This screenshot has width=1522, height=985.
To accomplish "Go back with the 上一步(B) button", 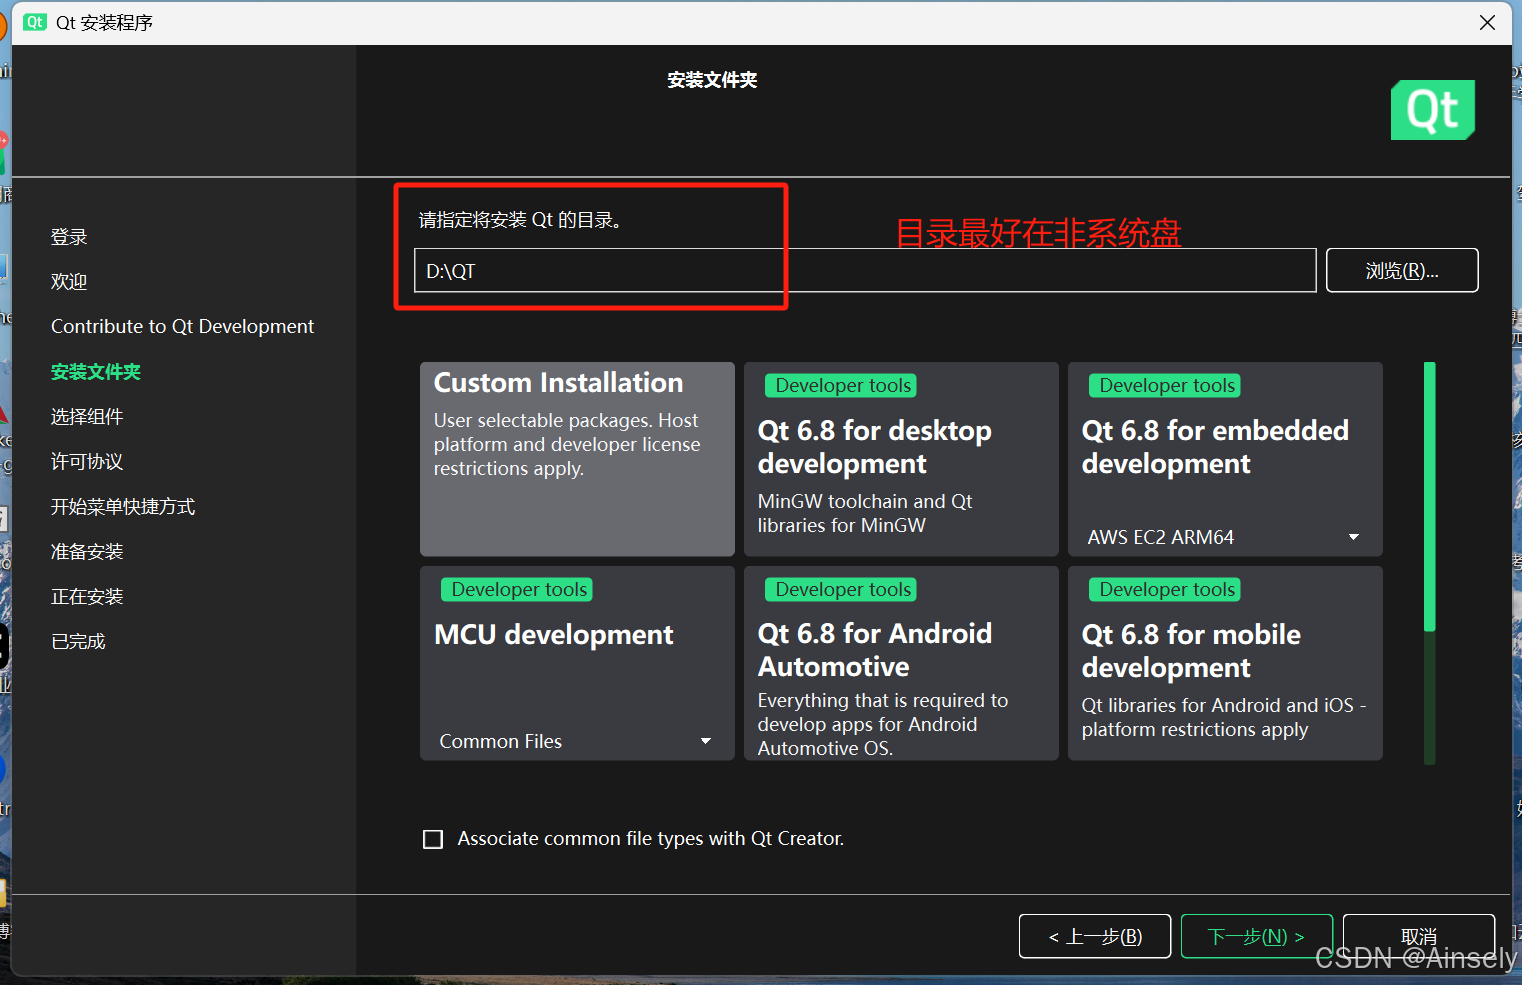I will (x=1095, y=936).
